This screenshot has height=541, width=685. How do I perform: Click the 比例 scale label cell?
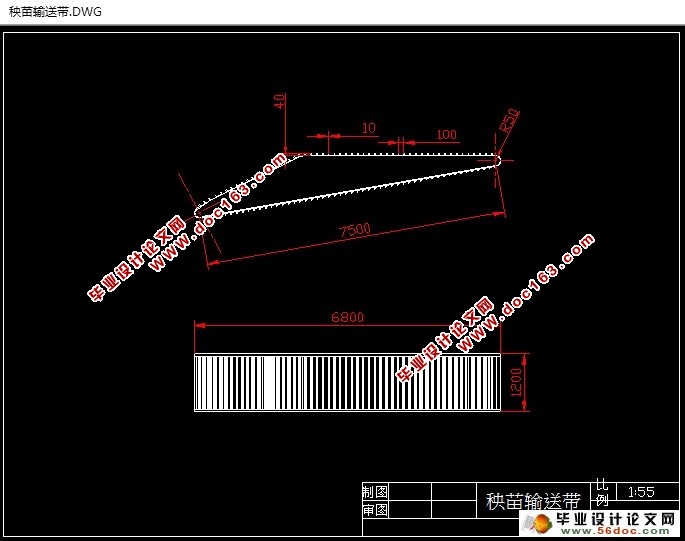pos(602,492)
